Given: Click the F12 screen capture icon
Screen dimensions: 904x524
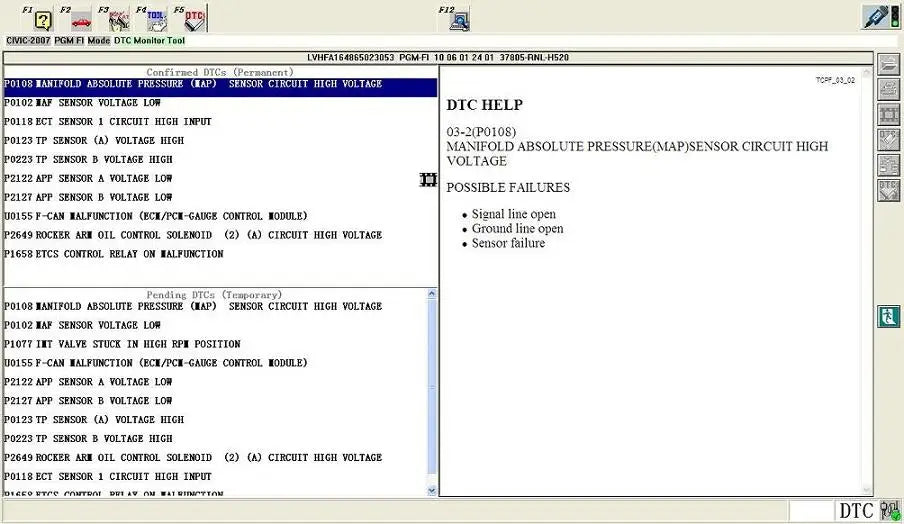Looking at the screenshot, I should coord(461,20).
